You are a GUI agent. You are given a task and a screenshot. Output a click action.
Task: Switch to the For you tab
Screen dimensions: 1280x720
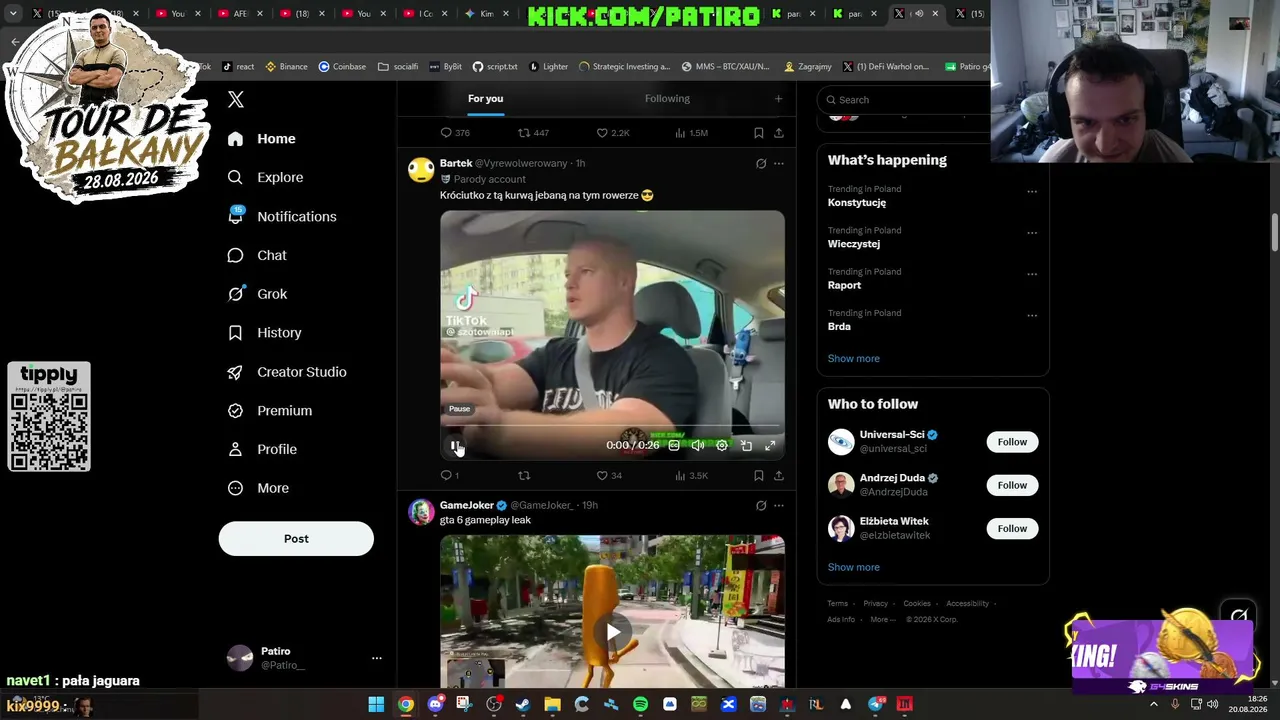tap(486, 99)
